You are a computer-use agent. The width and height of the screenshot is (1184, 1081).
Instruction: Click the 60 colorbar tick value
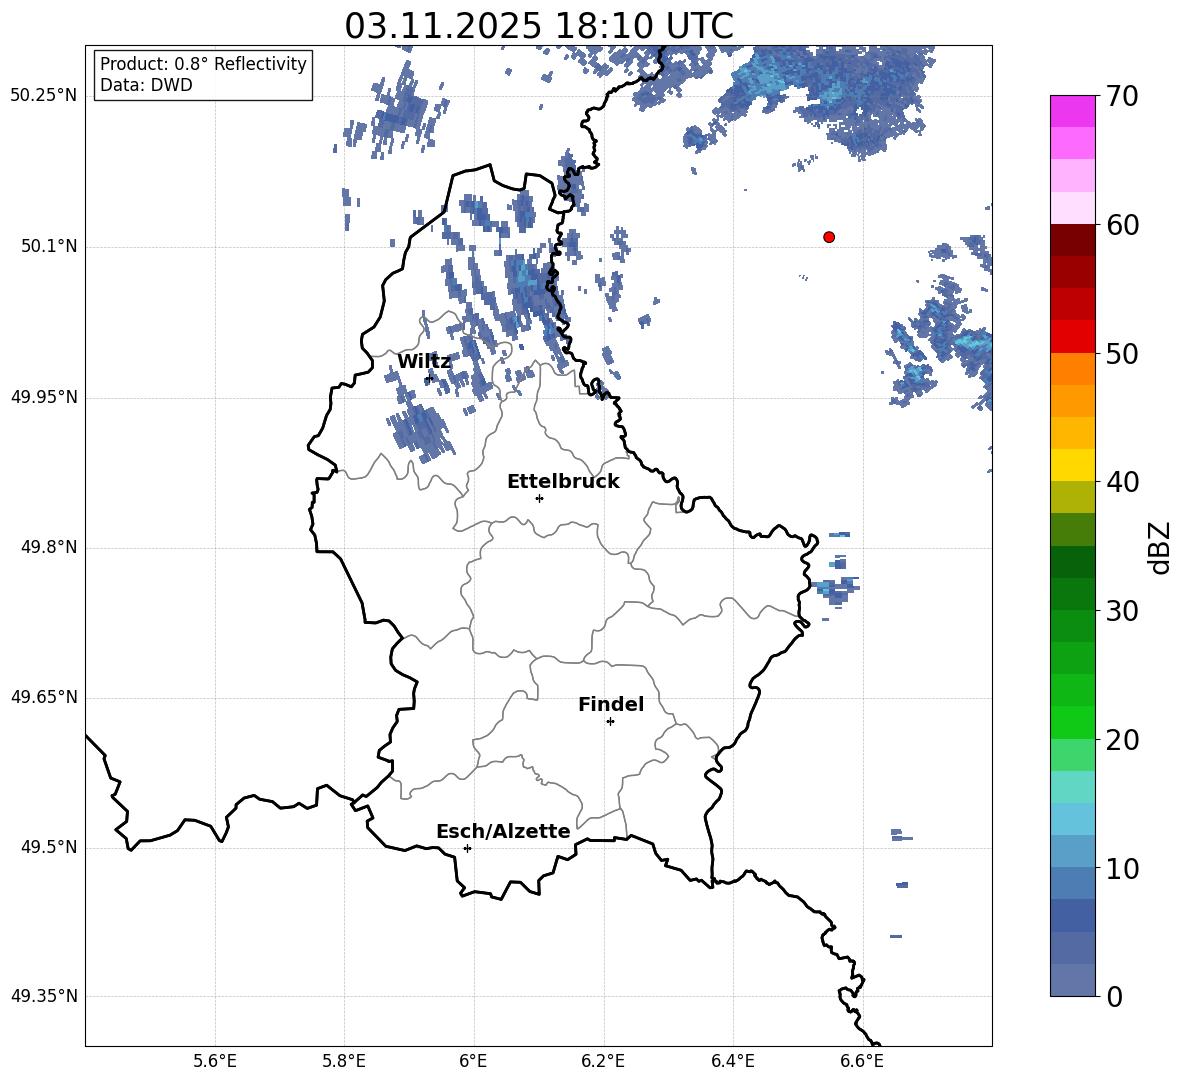tap(1122, 225)
